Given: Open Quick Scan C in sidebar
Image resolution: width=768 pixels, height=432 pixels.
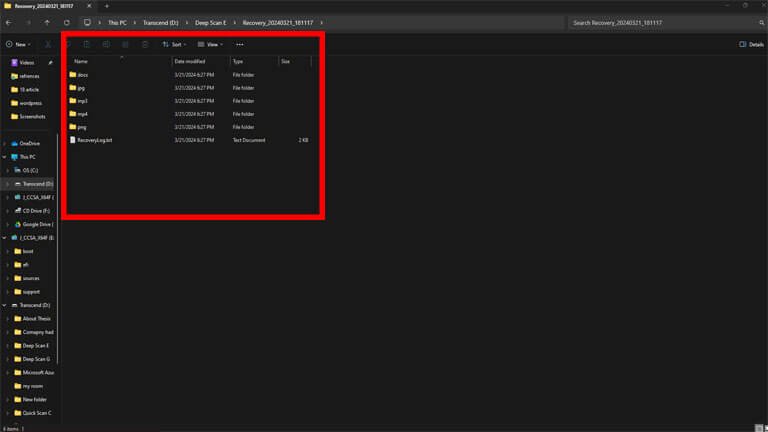Looking at the screenshot, I should (36, 413).
